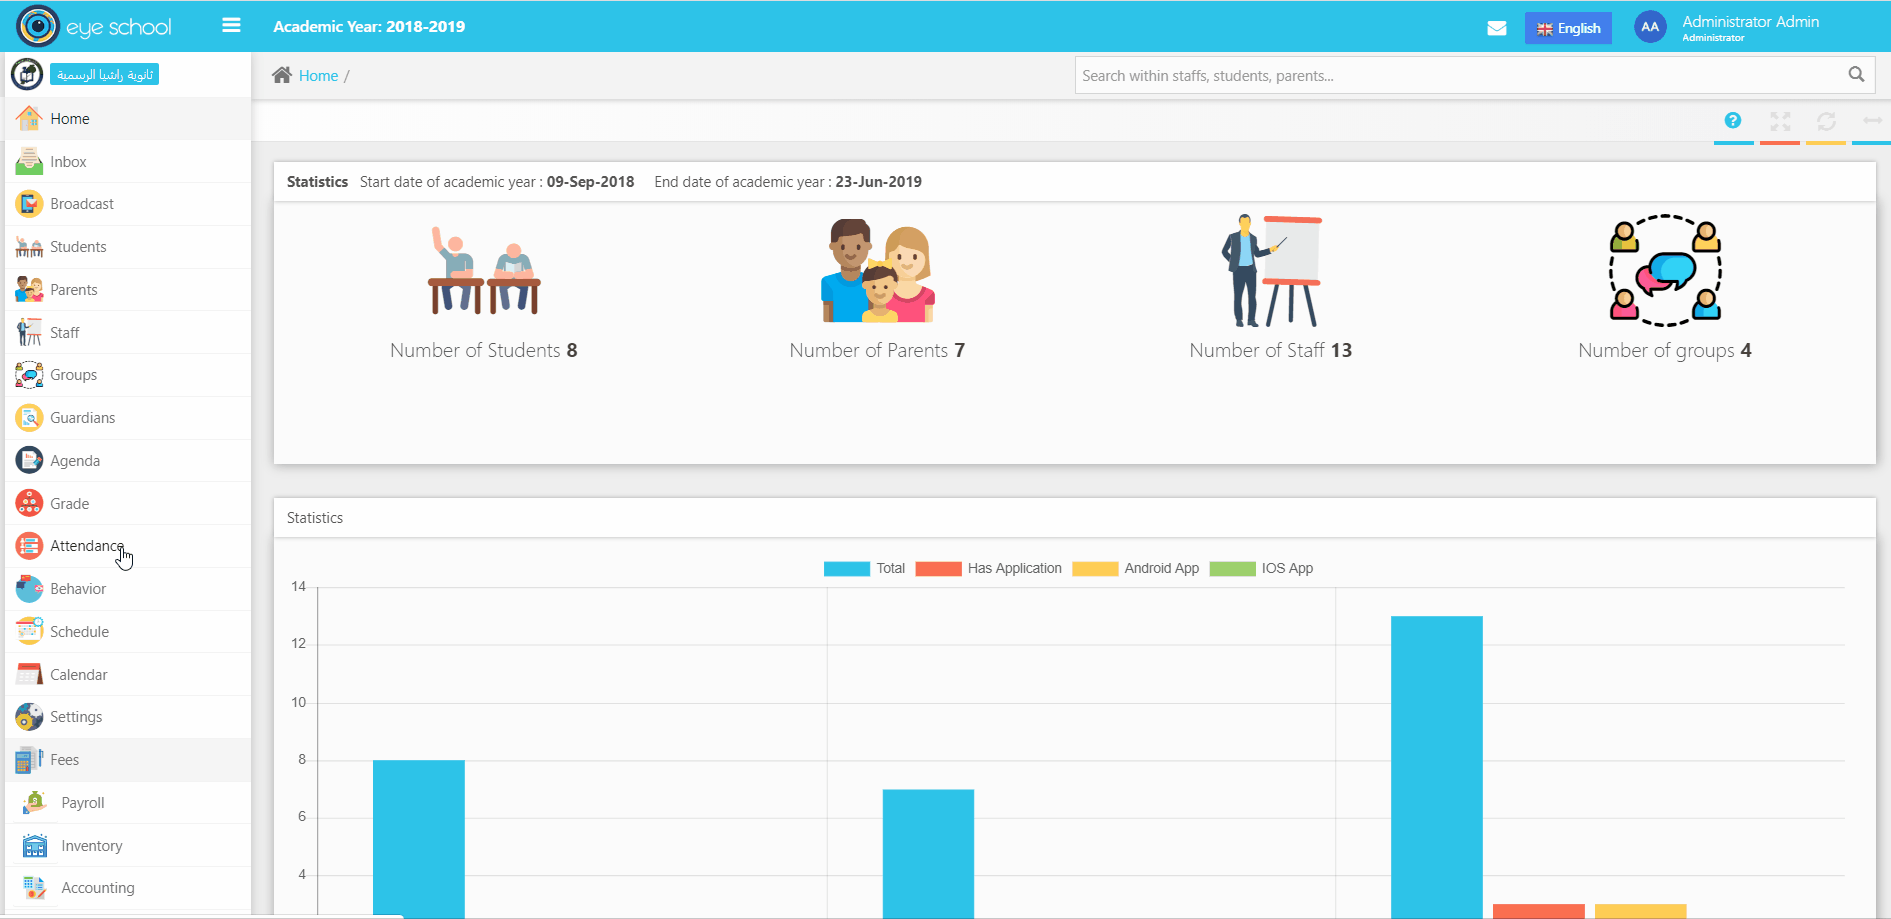
Task: Click the Number of Staff illustration
Action: point(1271,270)
